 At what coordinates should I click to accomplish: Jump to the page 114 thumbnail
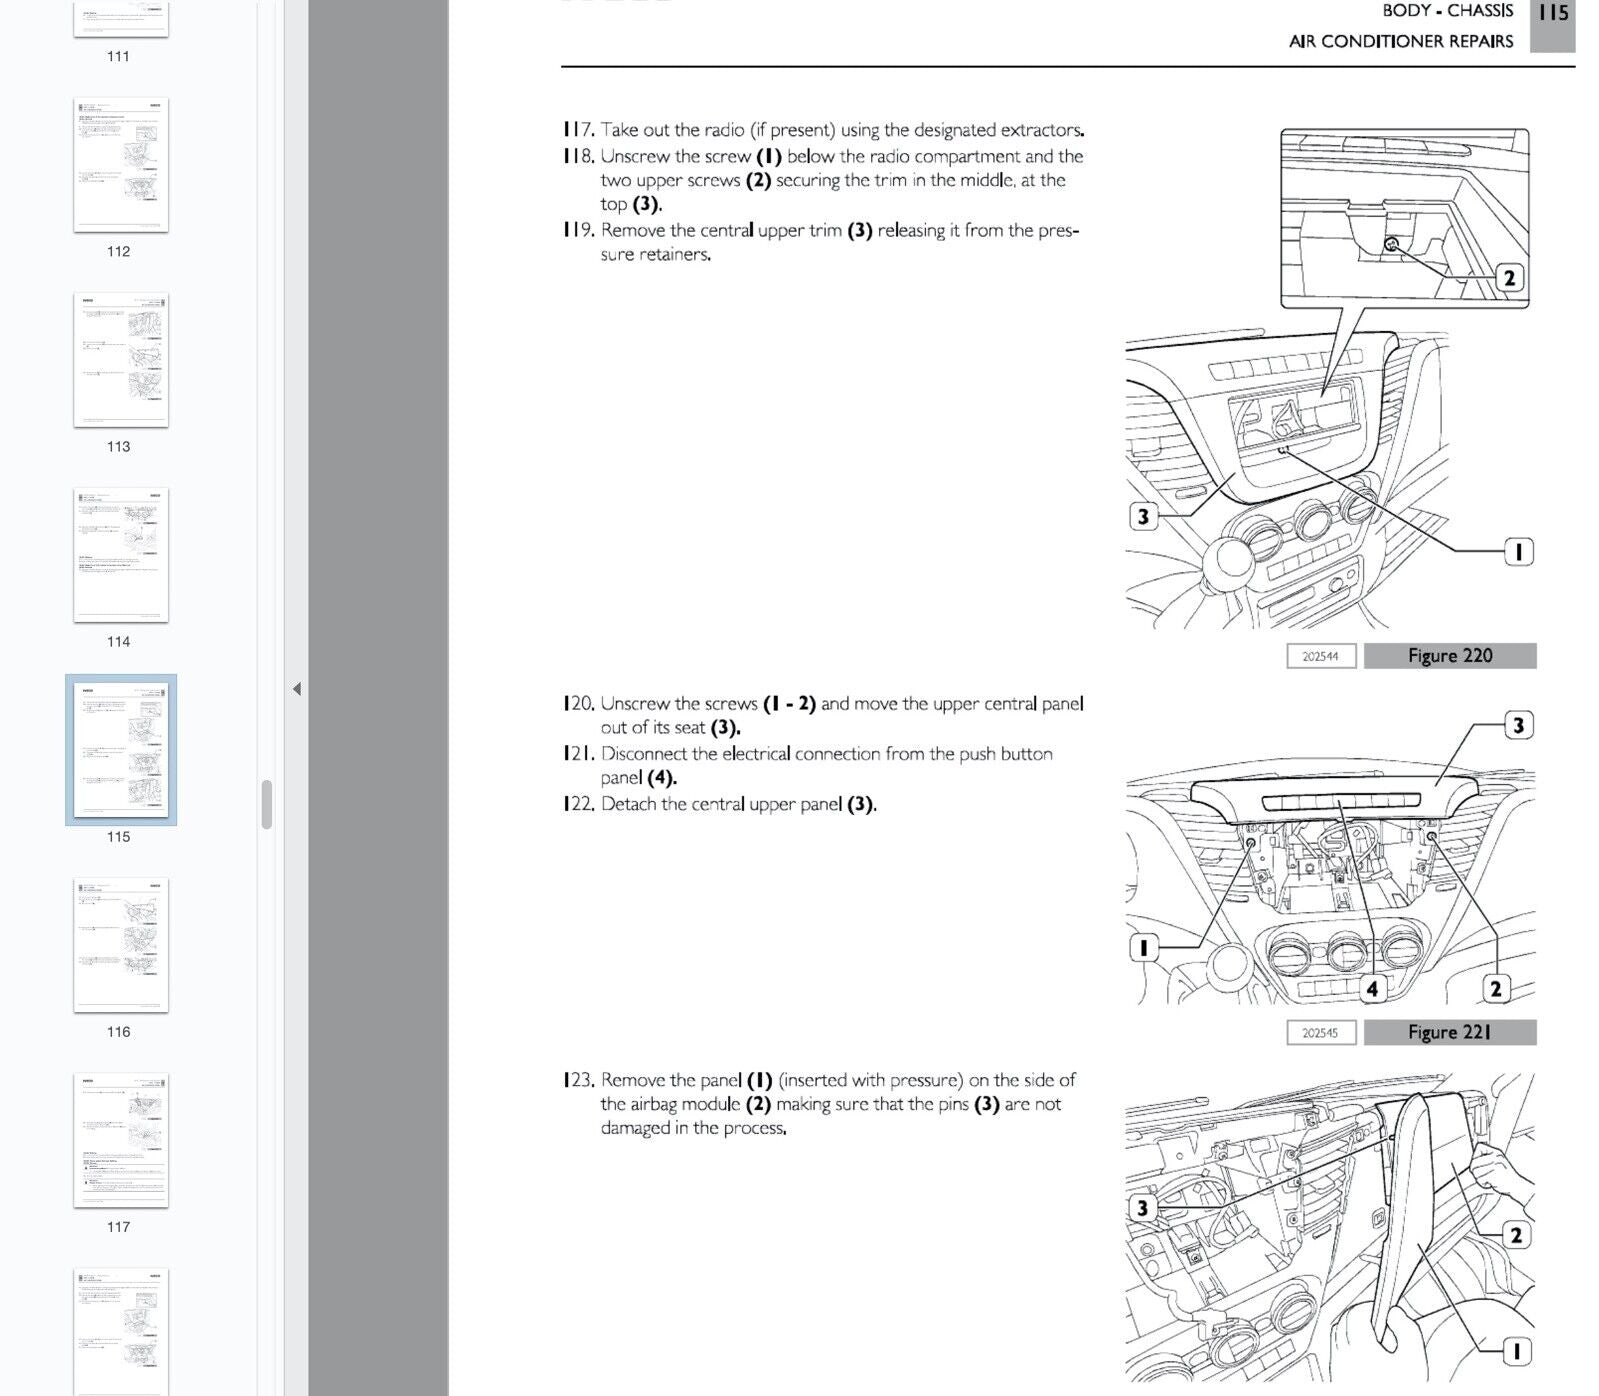[x=121, y=555]
